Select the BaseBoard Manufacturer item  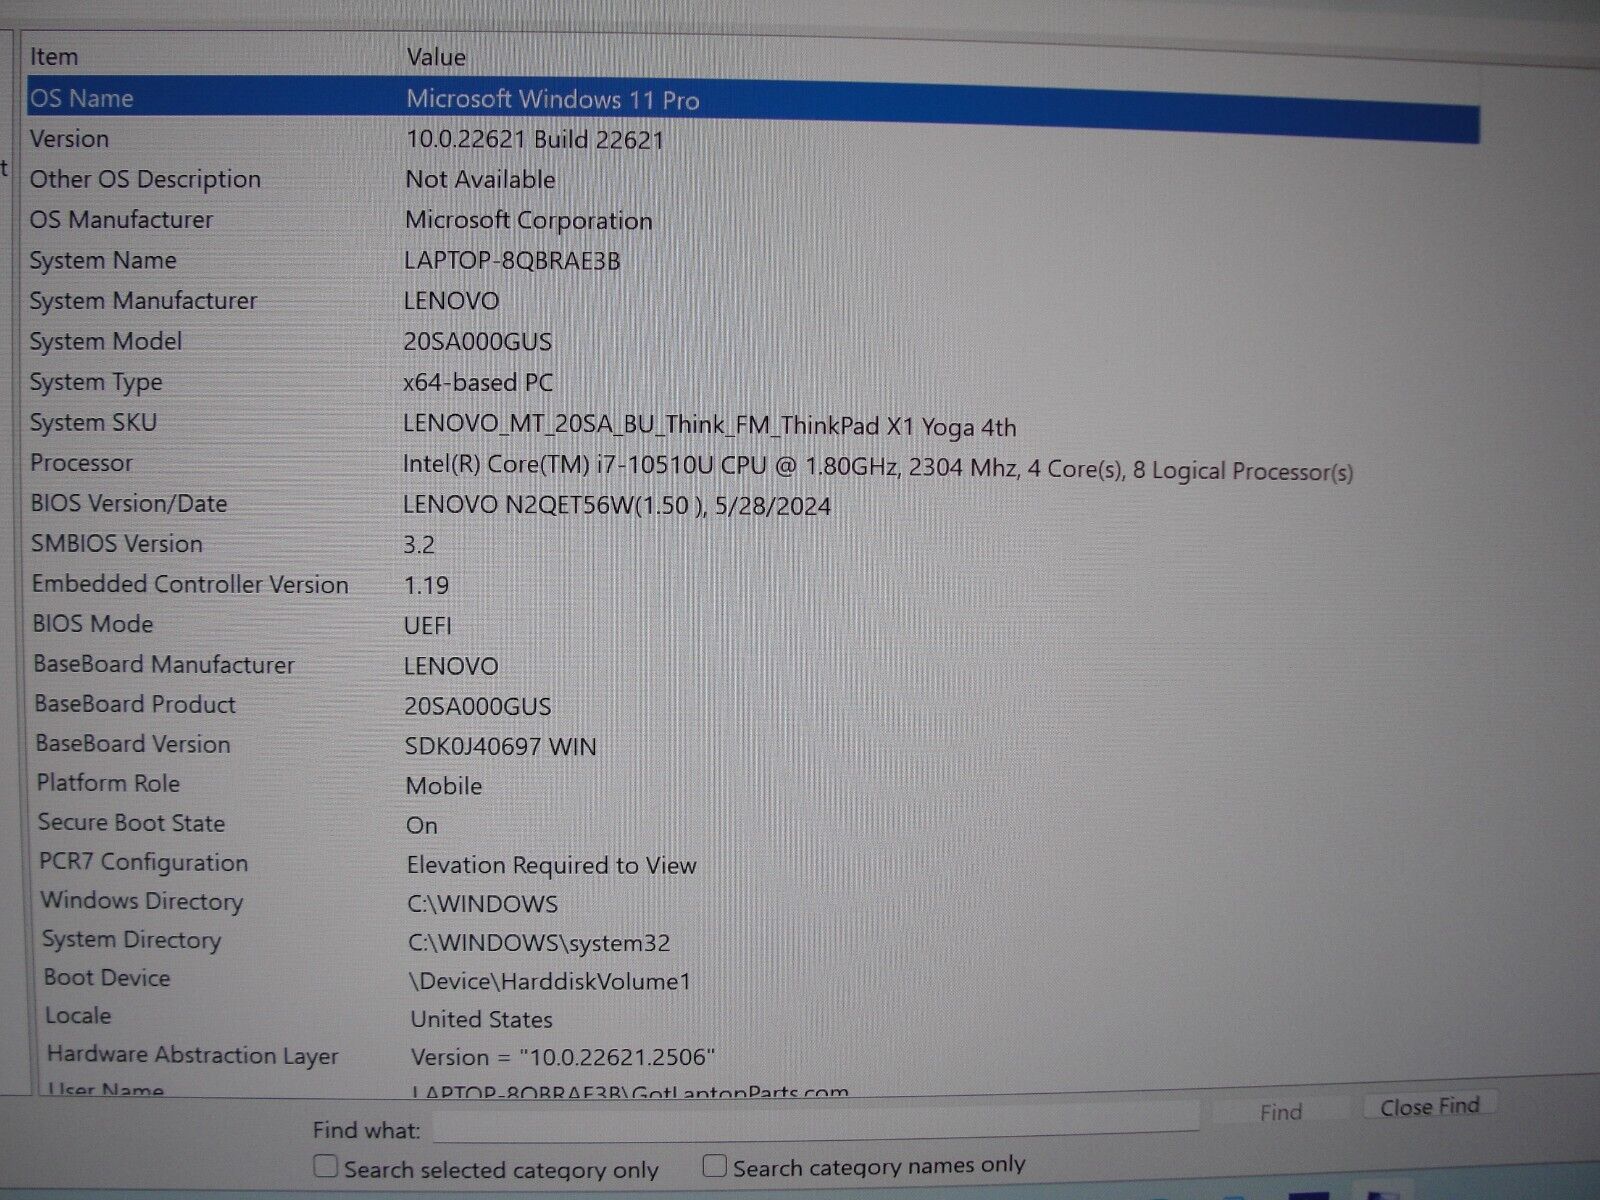click(x=164, y=664)
